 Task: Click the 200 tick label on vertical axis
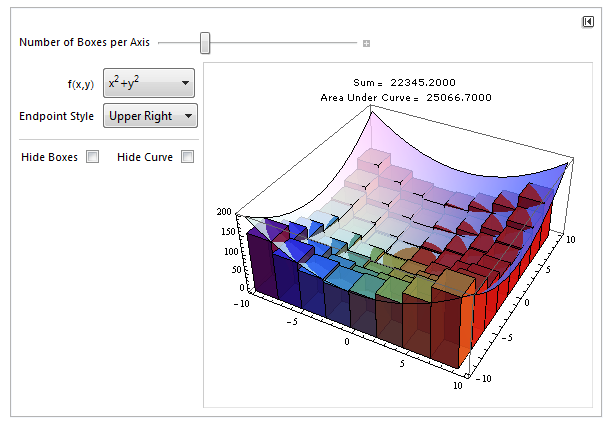(x=222, y=213)
